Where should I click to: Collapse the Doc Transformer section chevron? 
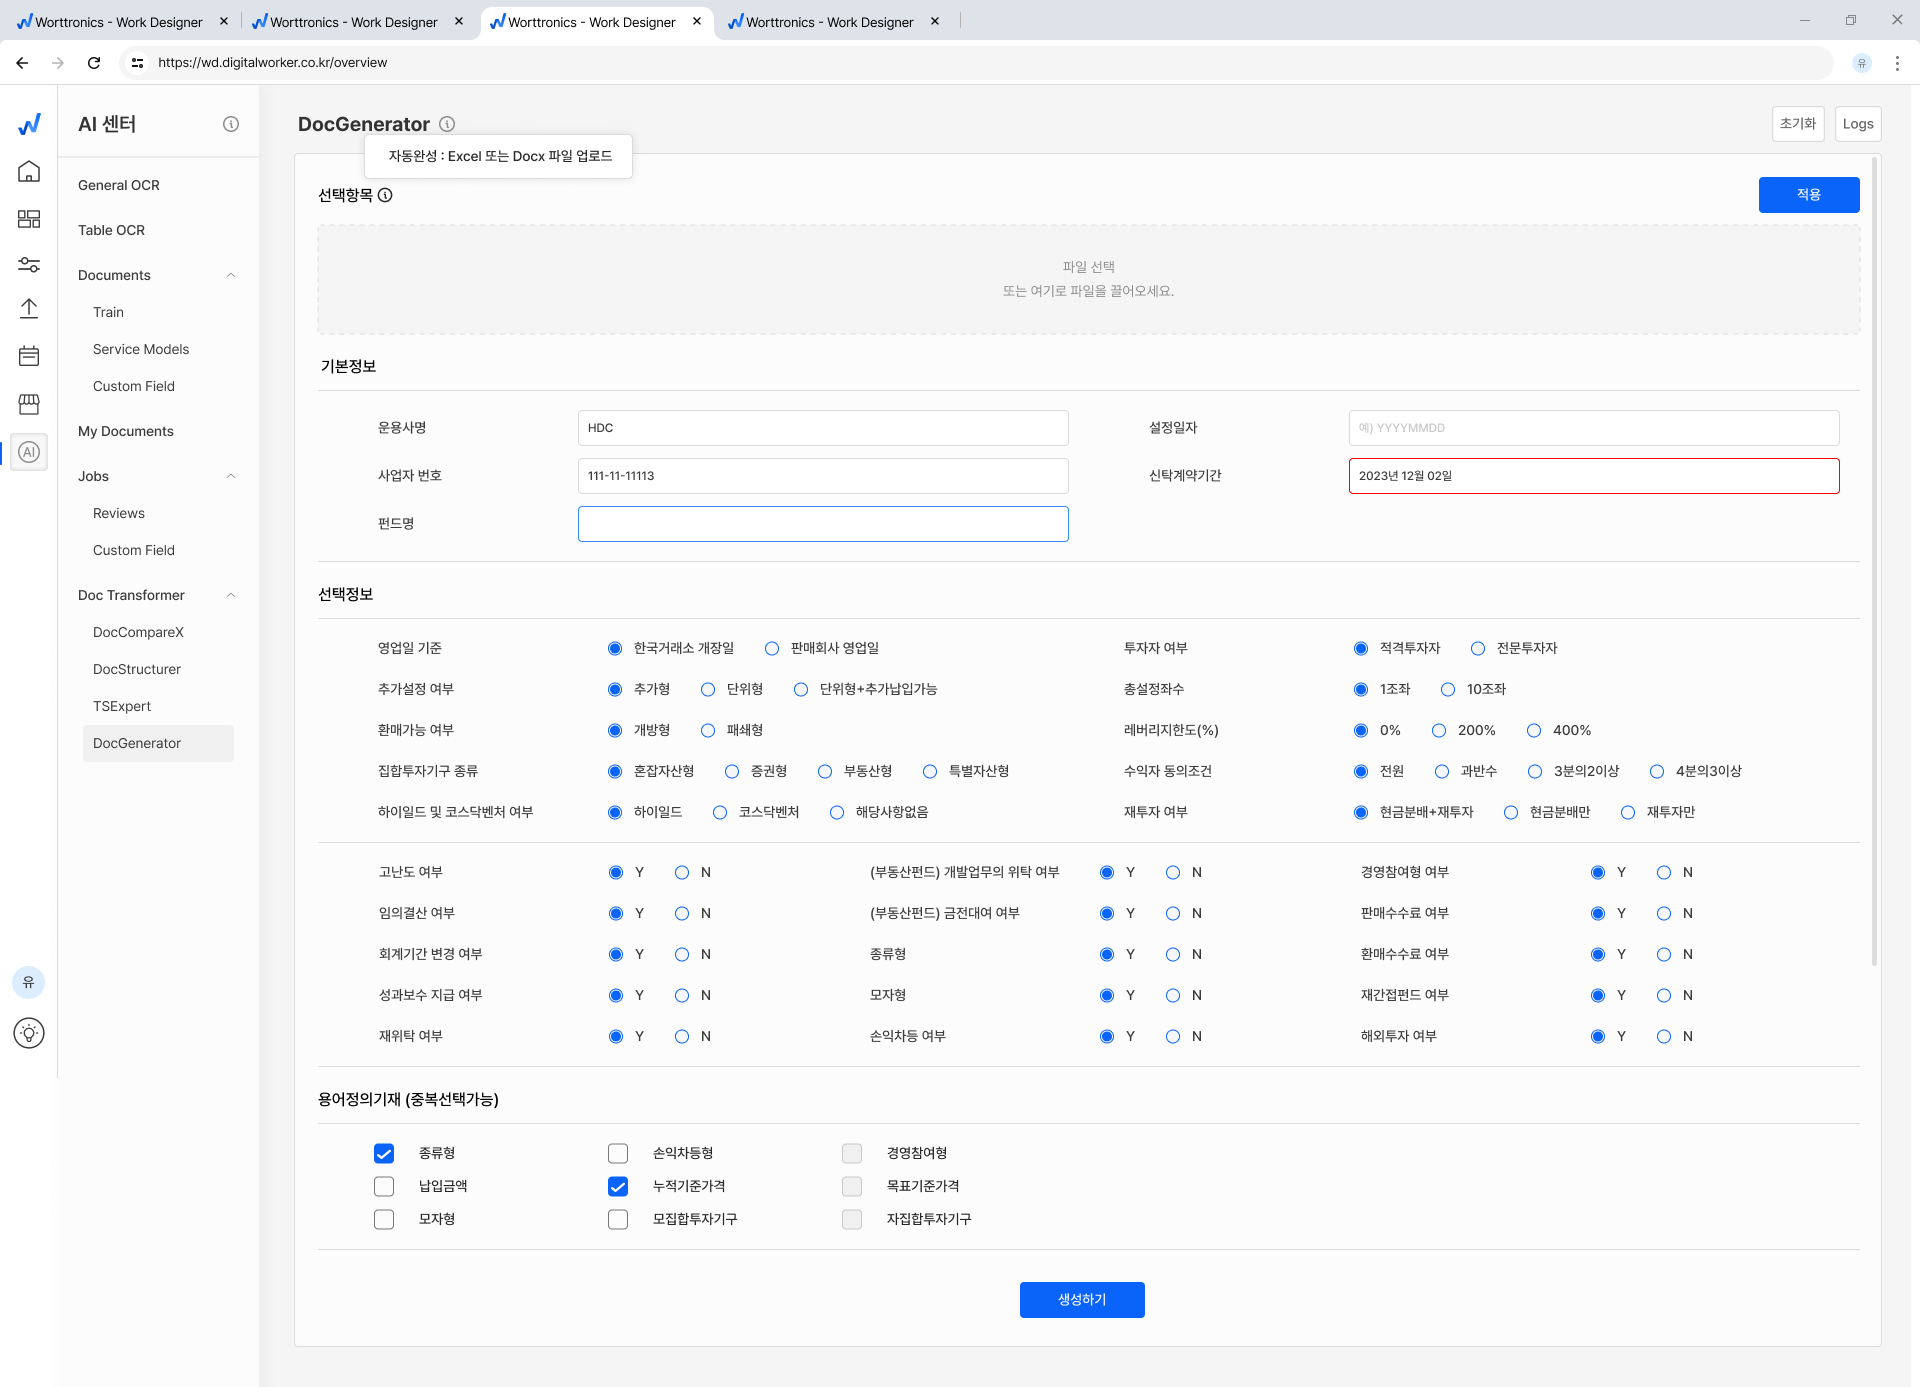[231, 595]
